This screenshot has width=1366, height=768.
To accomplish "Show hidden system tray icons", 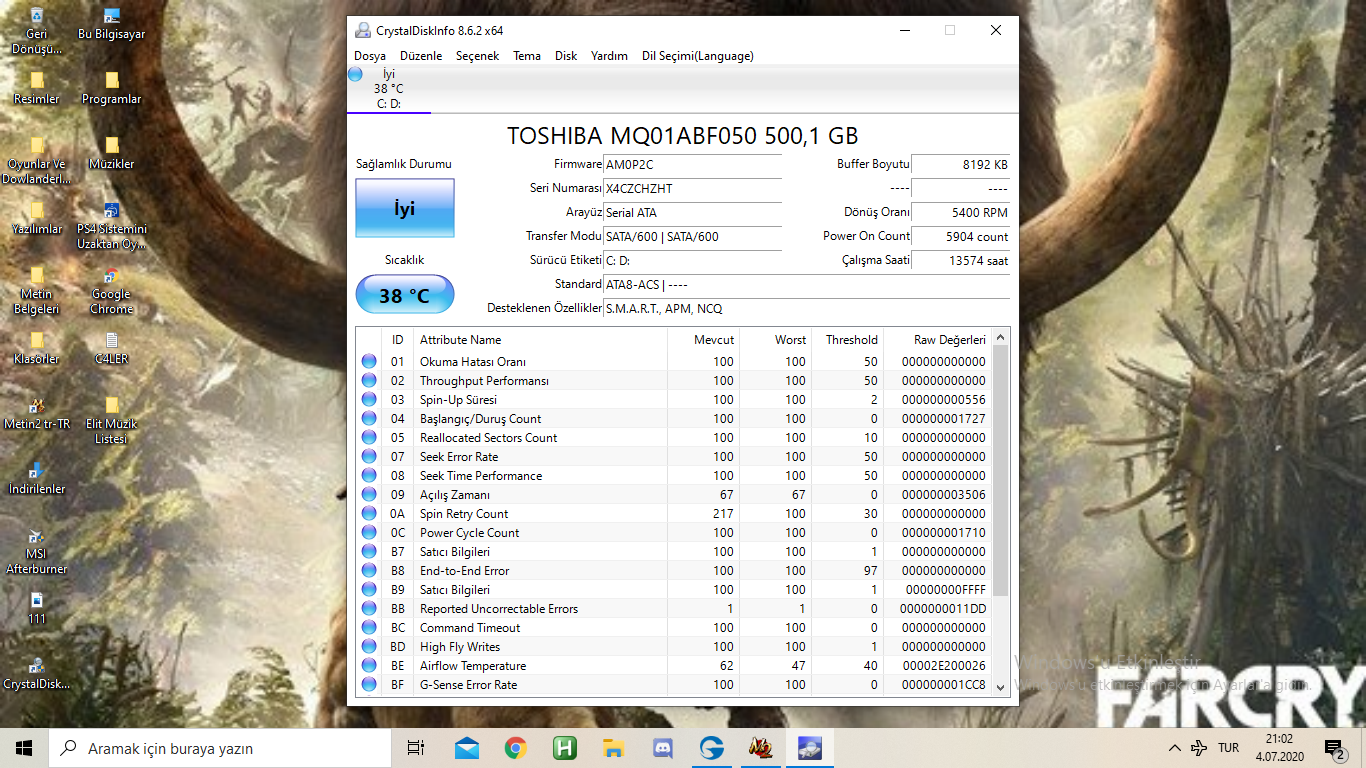I will tap(1174, 748).
